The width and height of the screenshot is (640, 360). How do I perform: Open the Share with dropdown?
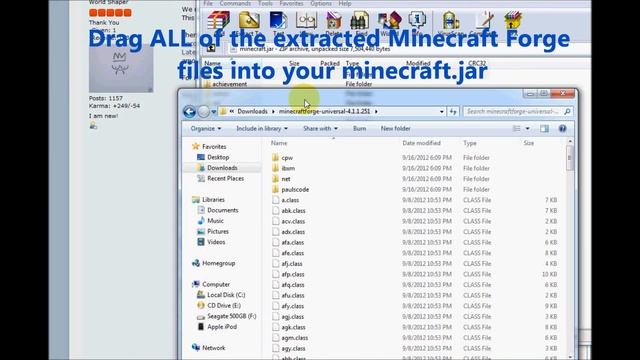320,129
